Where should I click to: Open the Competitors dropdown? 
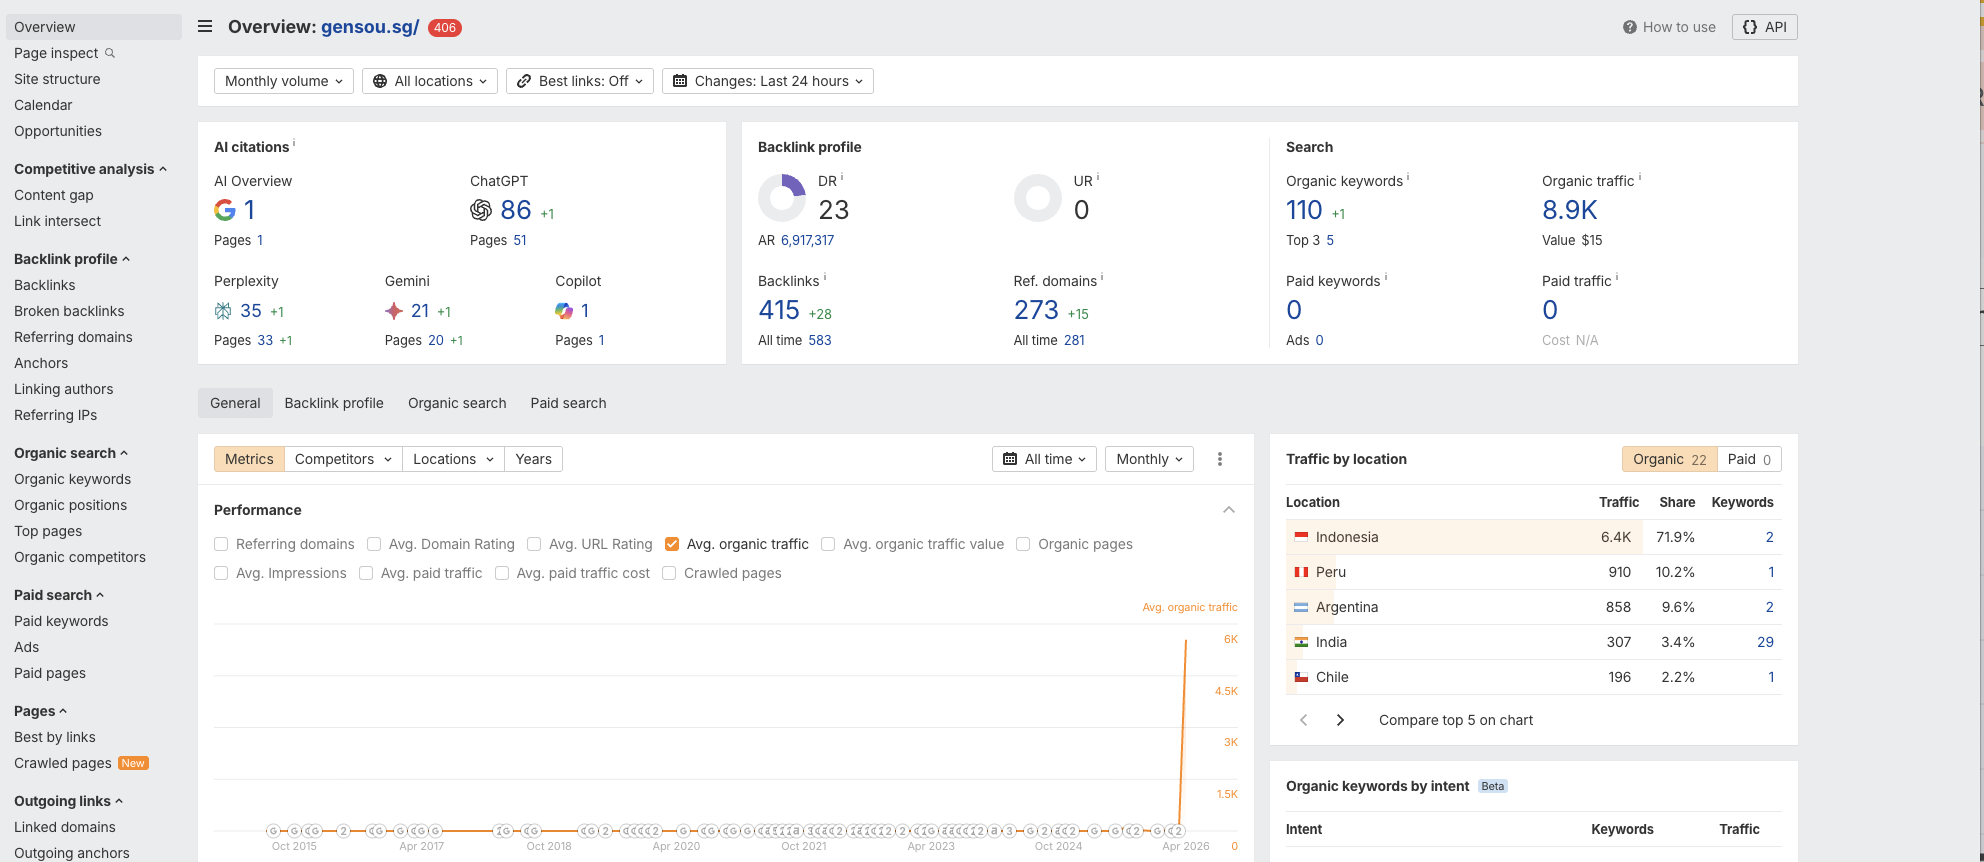click(x=343, y=459)
